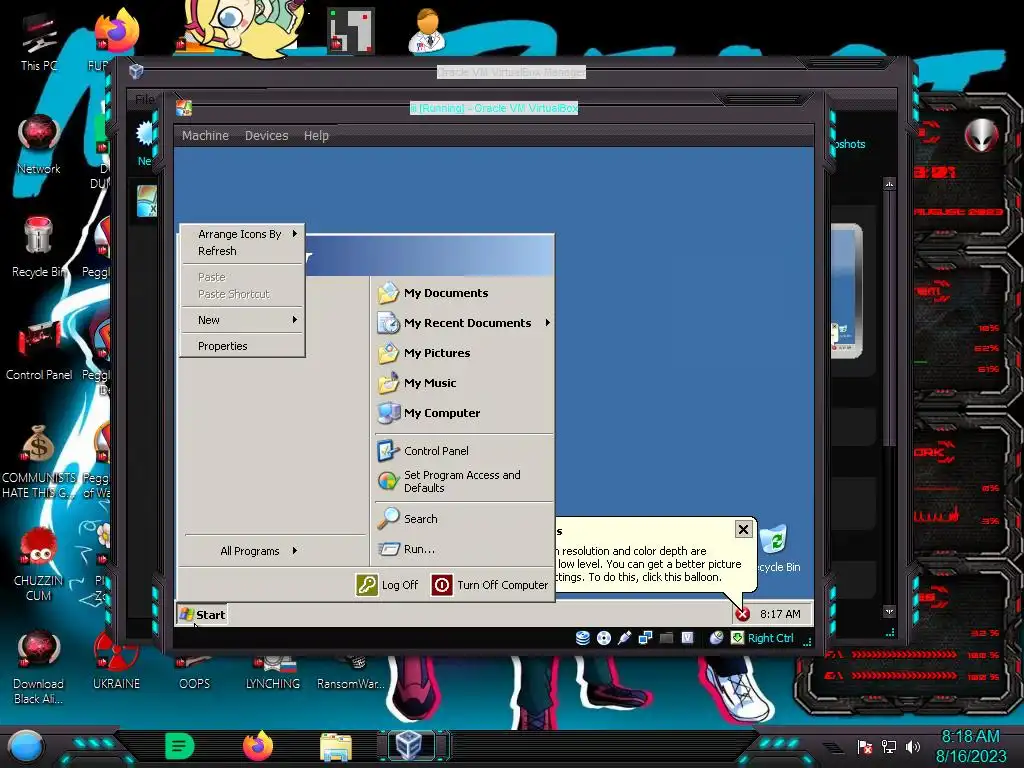Click the Manager scrollbar down arrow
This screenshot has height=768, width=1024.
(889, 611)
